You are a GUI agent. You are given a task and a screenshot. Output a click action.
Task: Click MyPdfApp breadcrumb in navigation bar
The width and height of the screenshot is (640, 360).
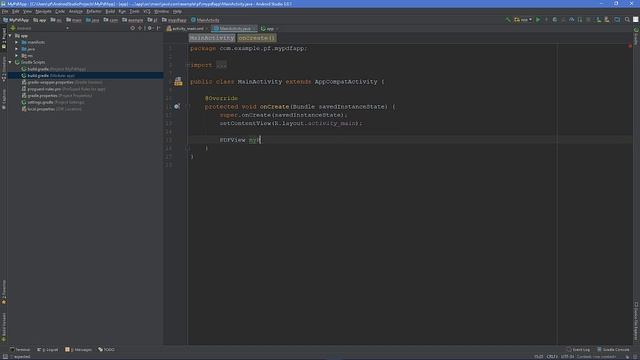16,20
